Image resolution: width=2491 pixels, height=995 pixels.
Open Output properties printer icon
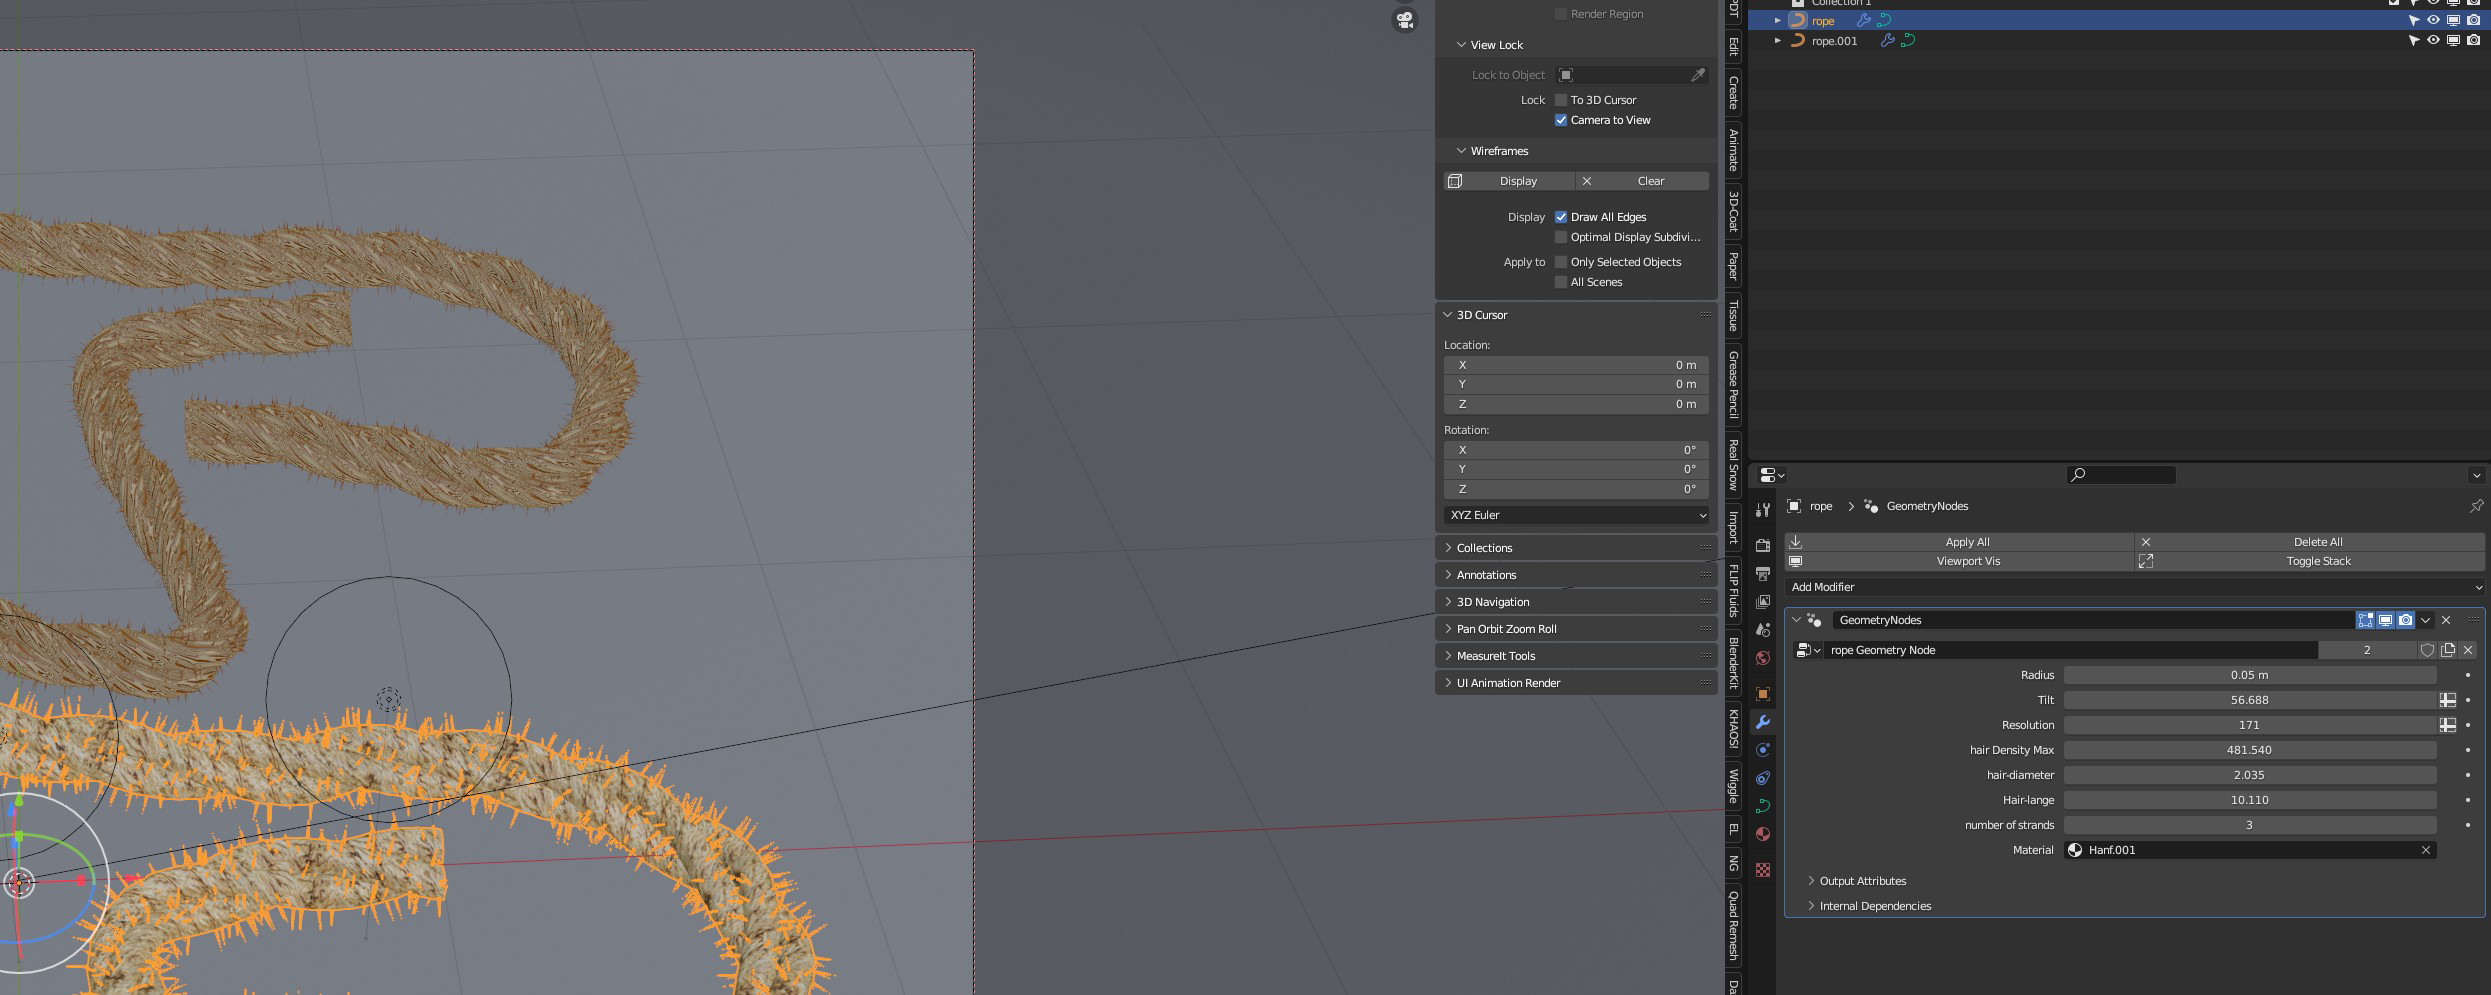coord(1763,573)
